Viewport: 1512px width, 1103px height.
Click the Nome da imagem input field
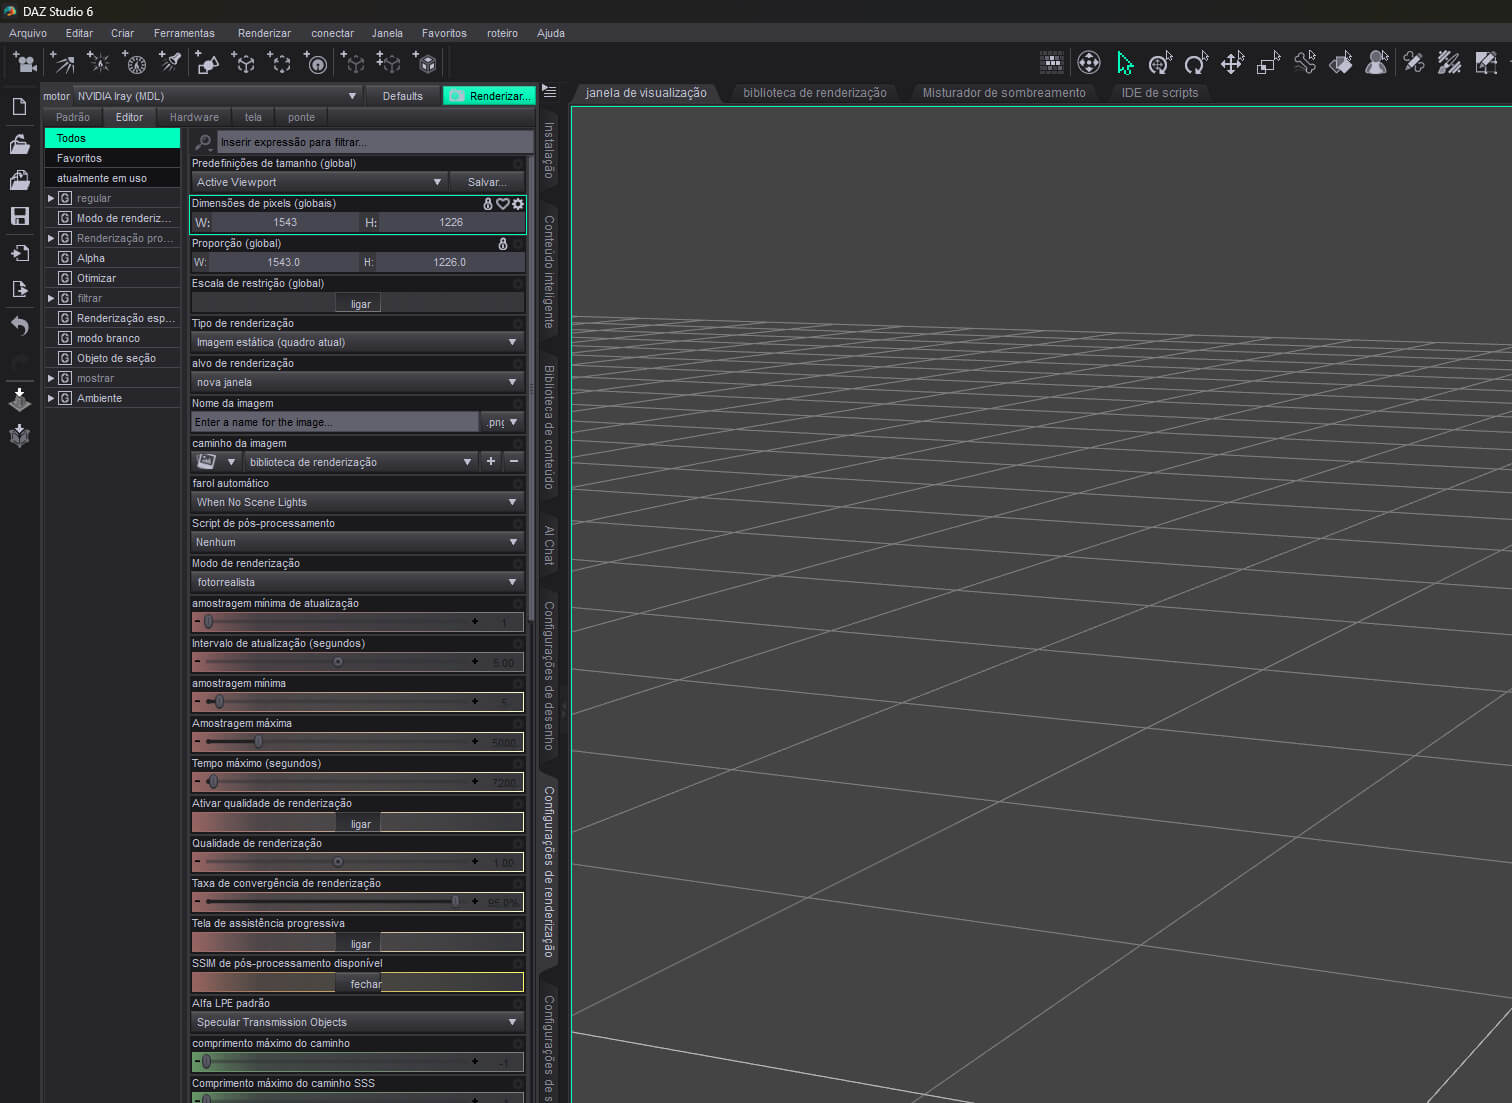click(x=335, y=422)
